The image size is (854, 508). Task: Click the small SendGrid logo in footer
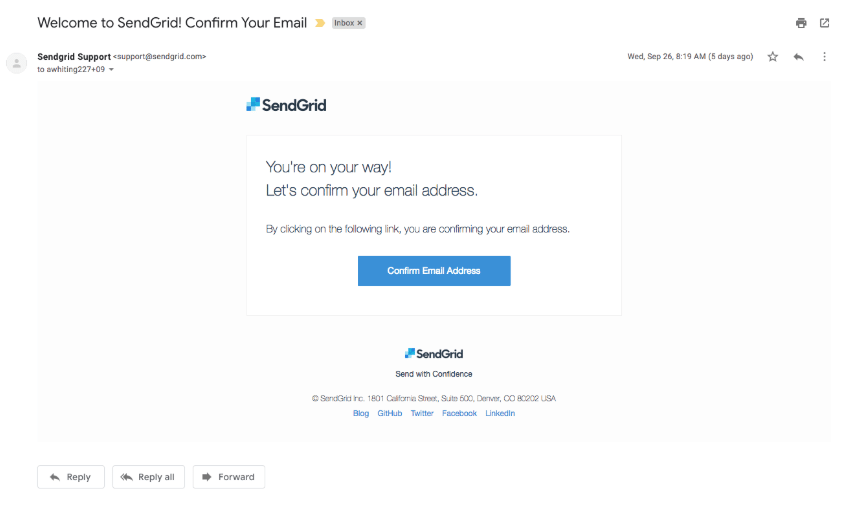434,354
